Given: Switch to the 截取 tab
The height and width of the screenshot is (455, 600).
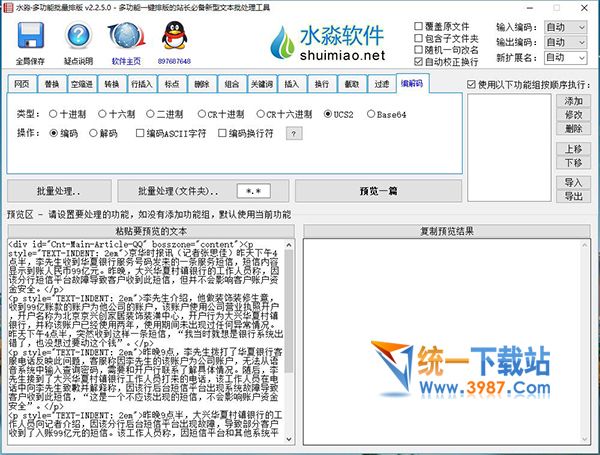Looking at the screenshot, I should pyautogui.click(x=352, y=84).
